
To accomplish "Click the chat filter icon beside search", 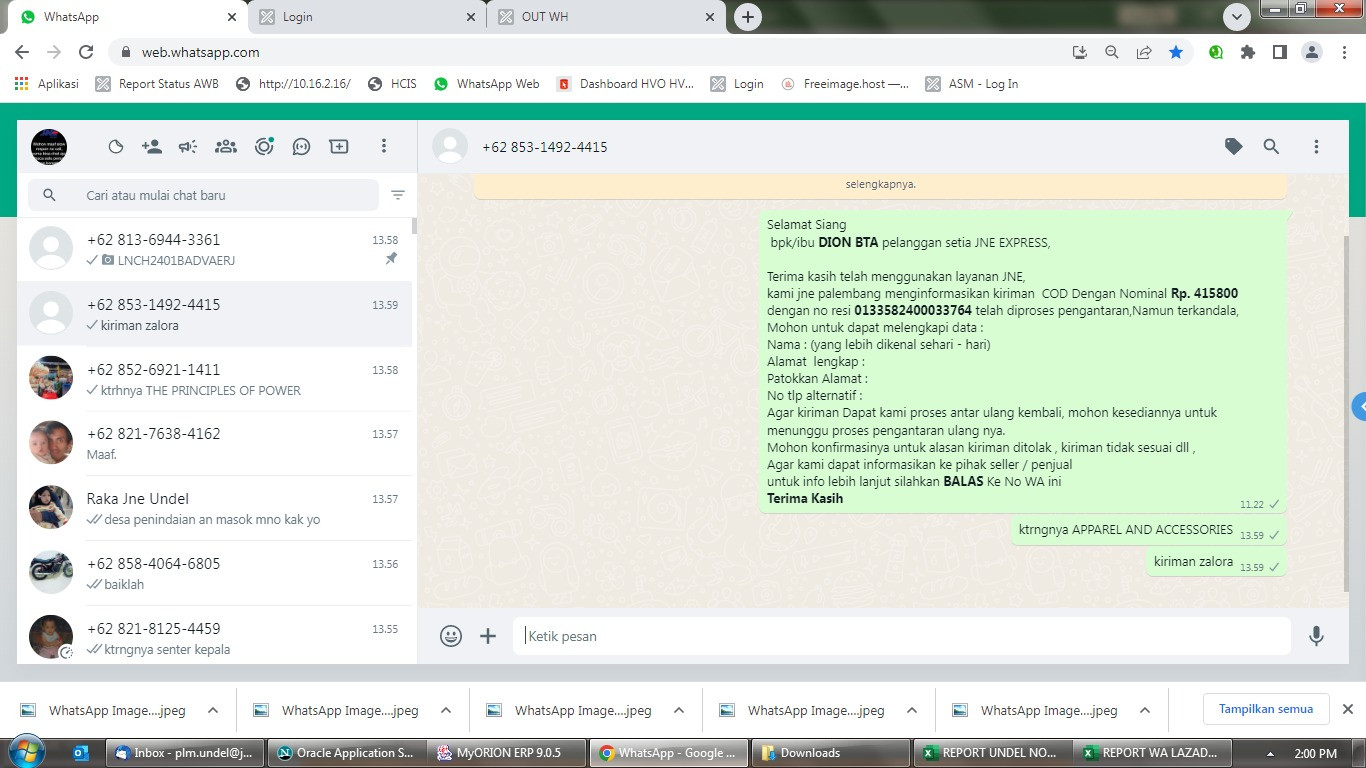I will (398, 195).
